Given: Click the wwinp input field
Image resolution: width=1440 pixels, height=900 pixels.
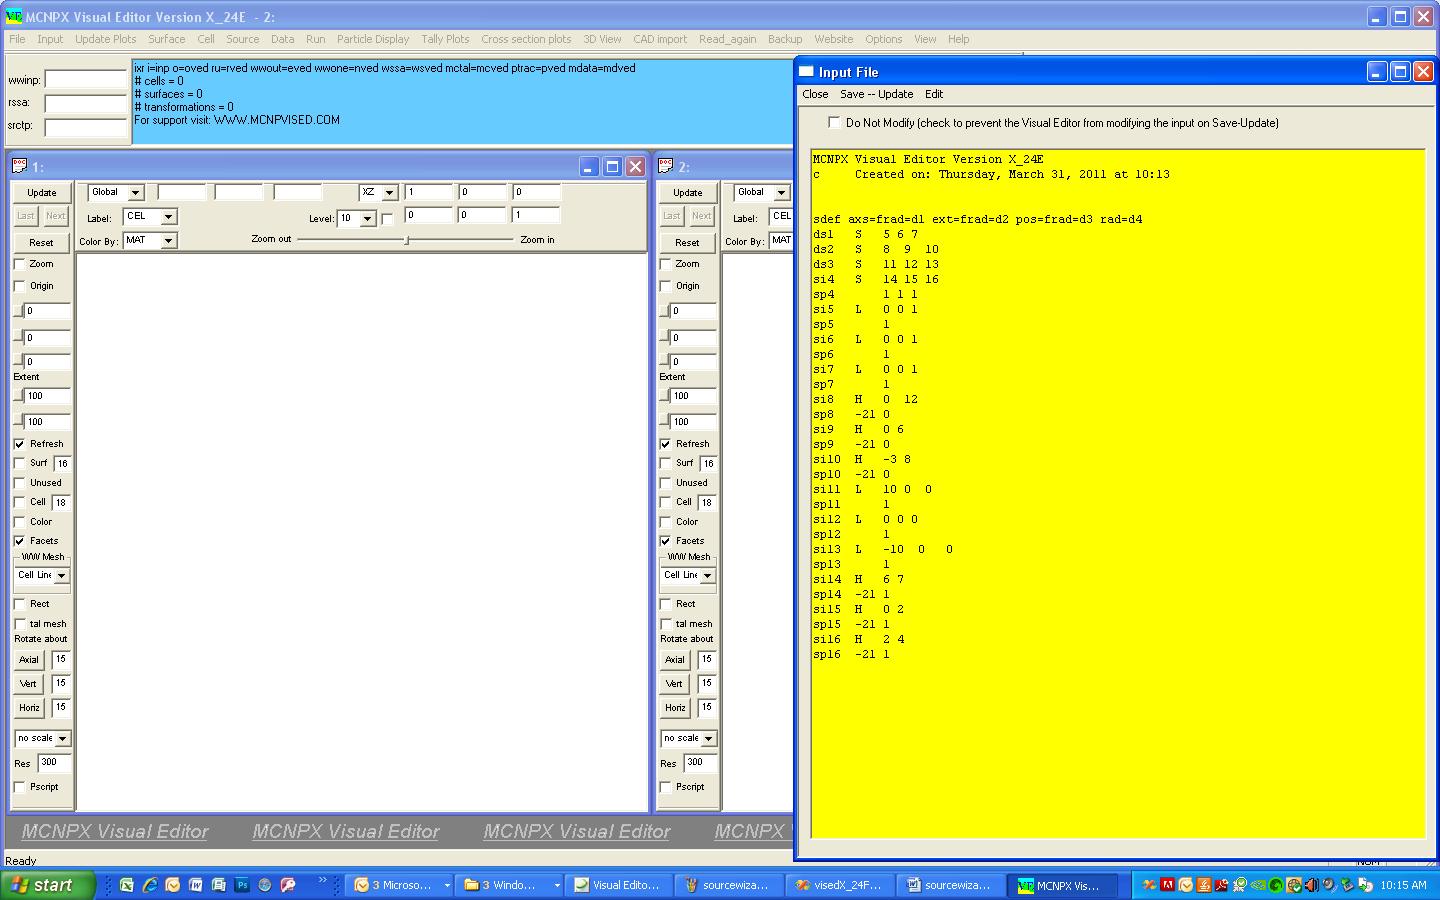Looking at the screenshot, I should click(x=85, y=80).
